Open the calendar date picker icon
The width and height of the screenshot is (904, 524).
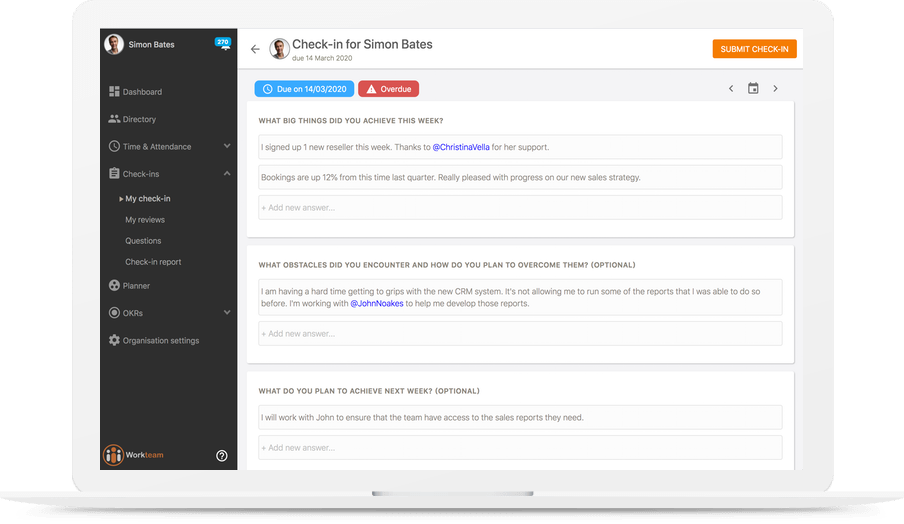(753, 88)
